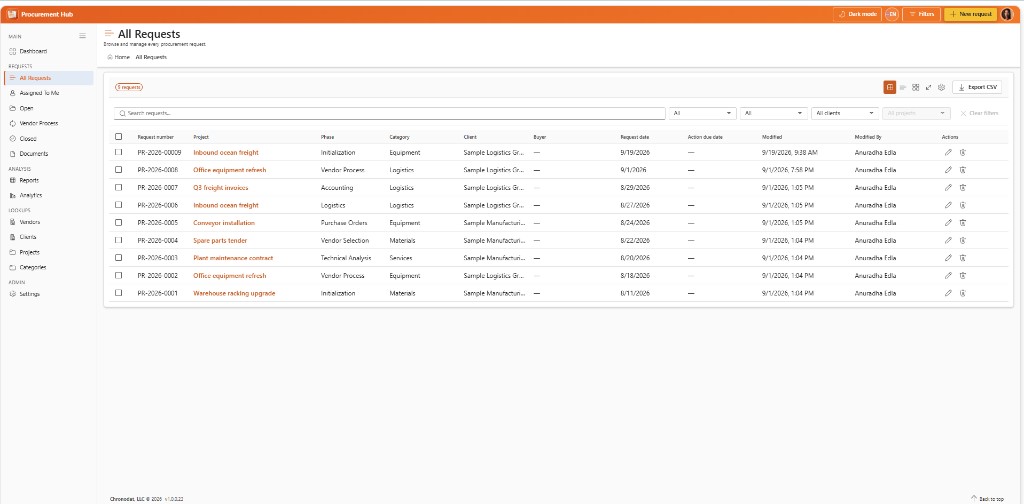Open the Documents page
Viewport: 1024px width, 504px height.
[48, 154]
